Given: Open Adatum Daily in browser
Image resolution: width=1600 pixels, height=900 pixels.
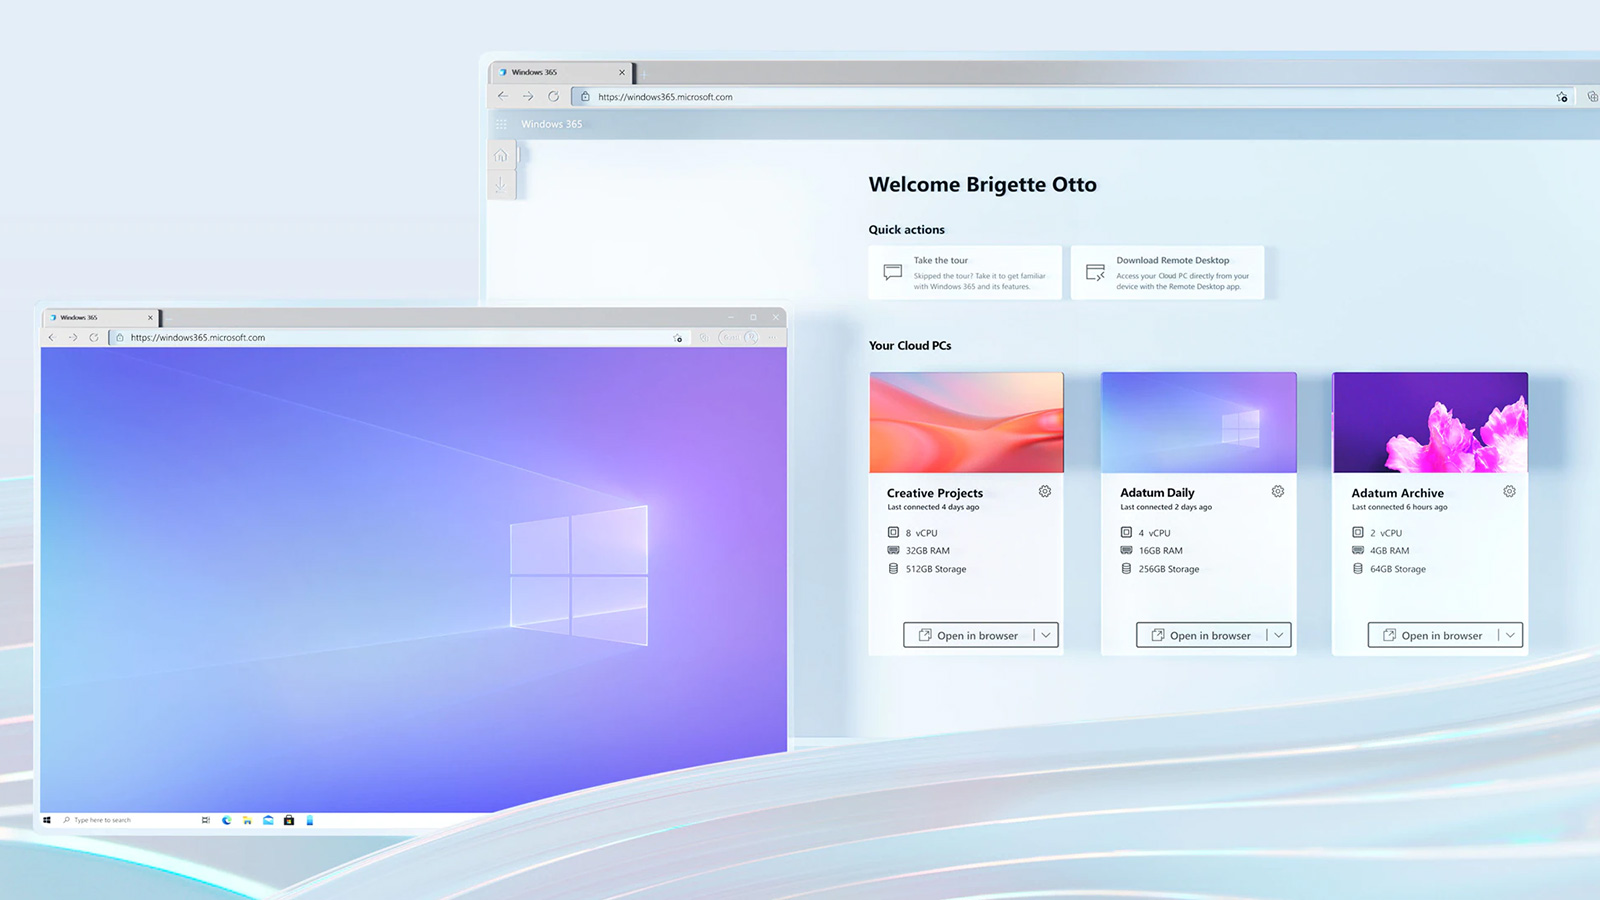Looking at the screenshot, I should 1201,635.
